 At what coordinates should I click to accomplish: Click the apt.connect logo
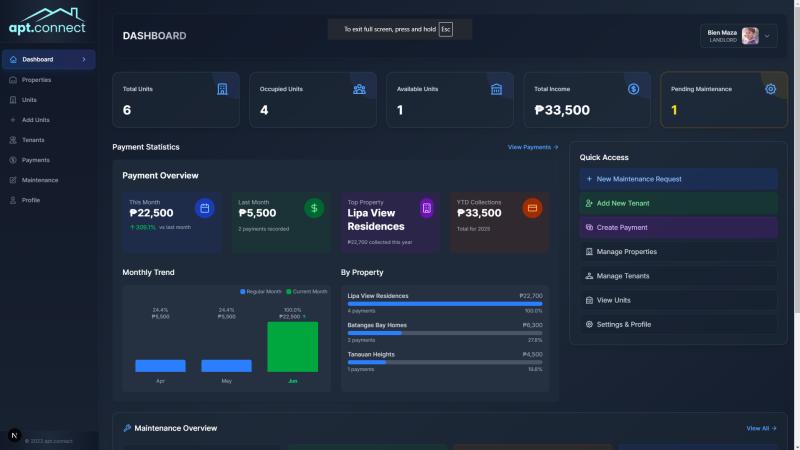coord(47,21)
